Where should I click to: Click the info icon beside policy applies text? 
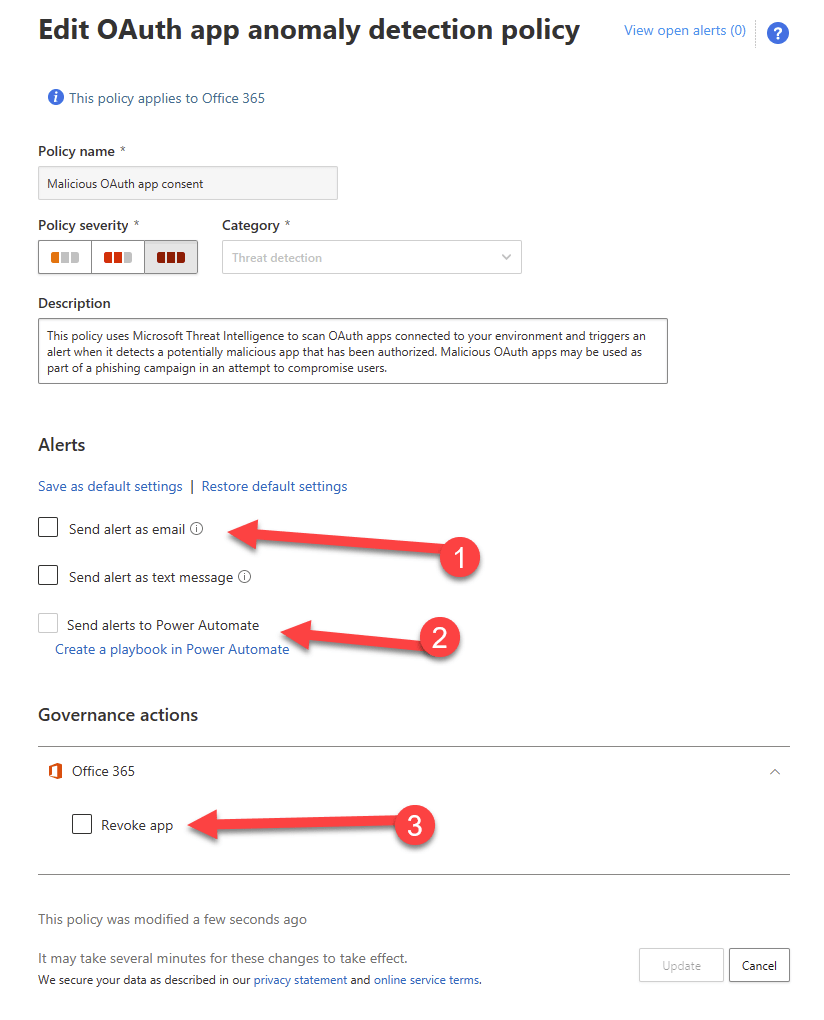click(x=56, y=98)
